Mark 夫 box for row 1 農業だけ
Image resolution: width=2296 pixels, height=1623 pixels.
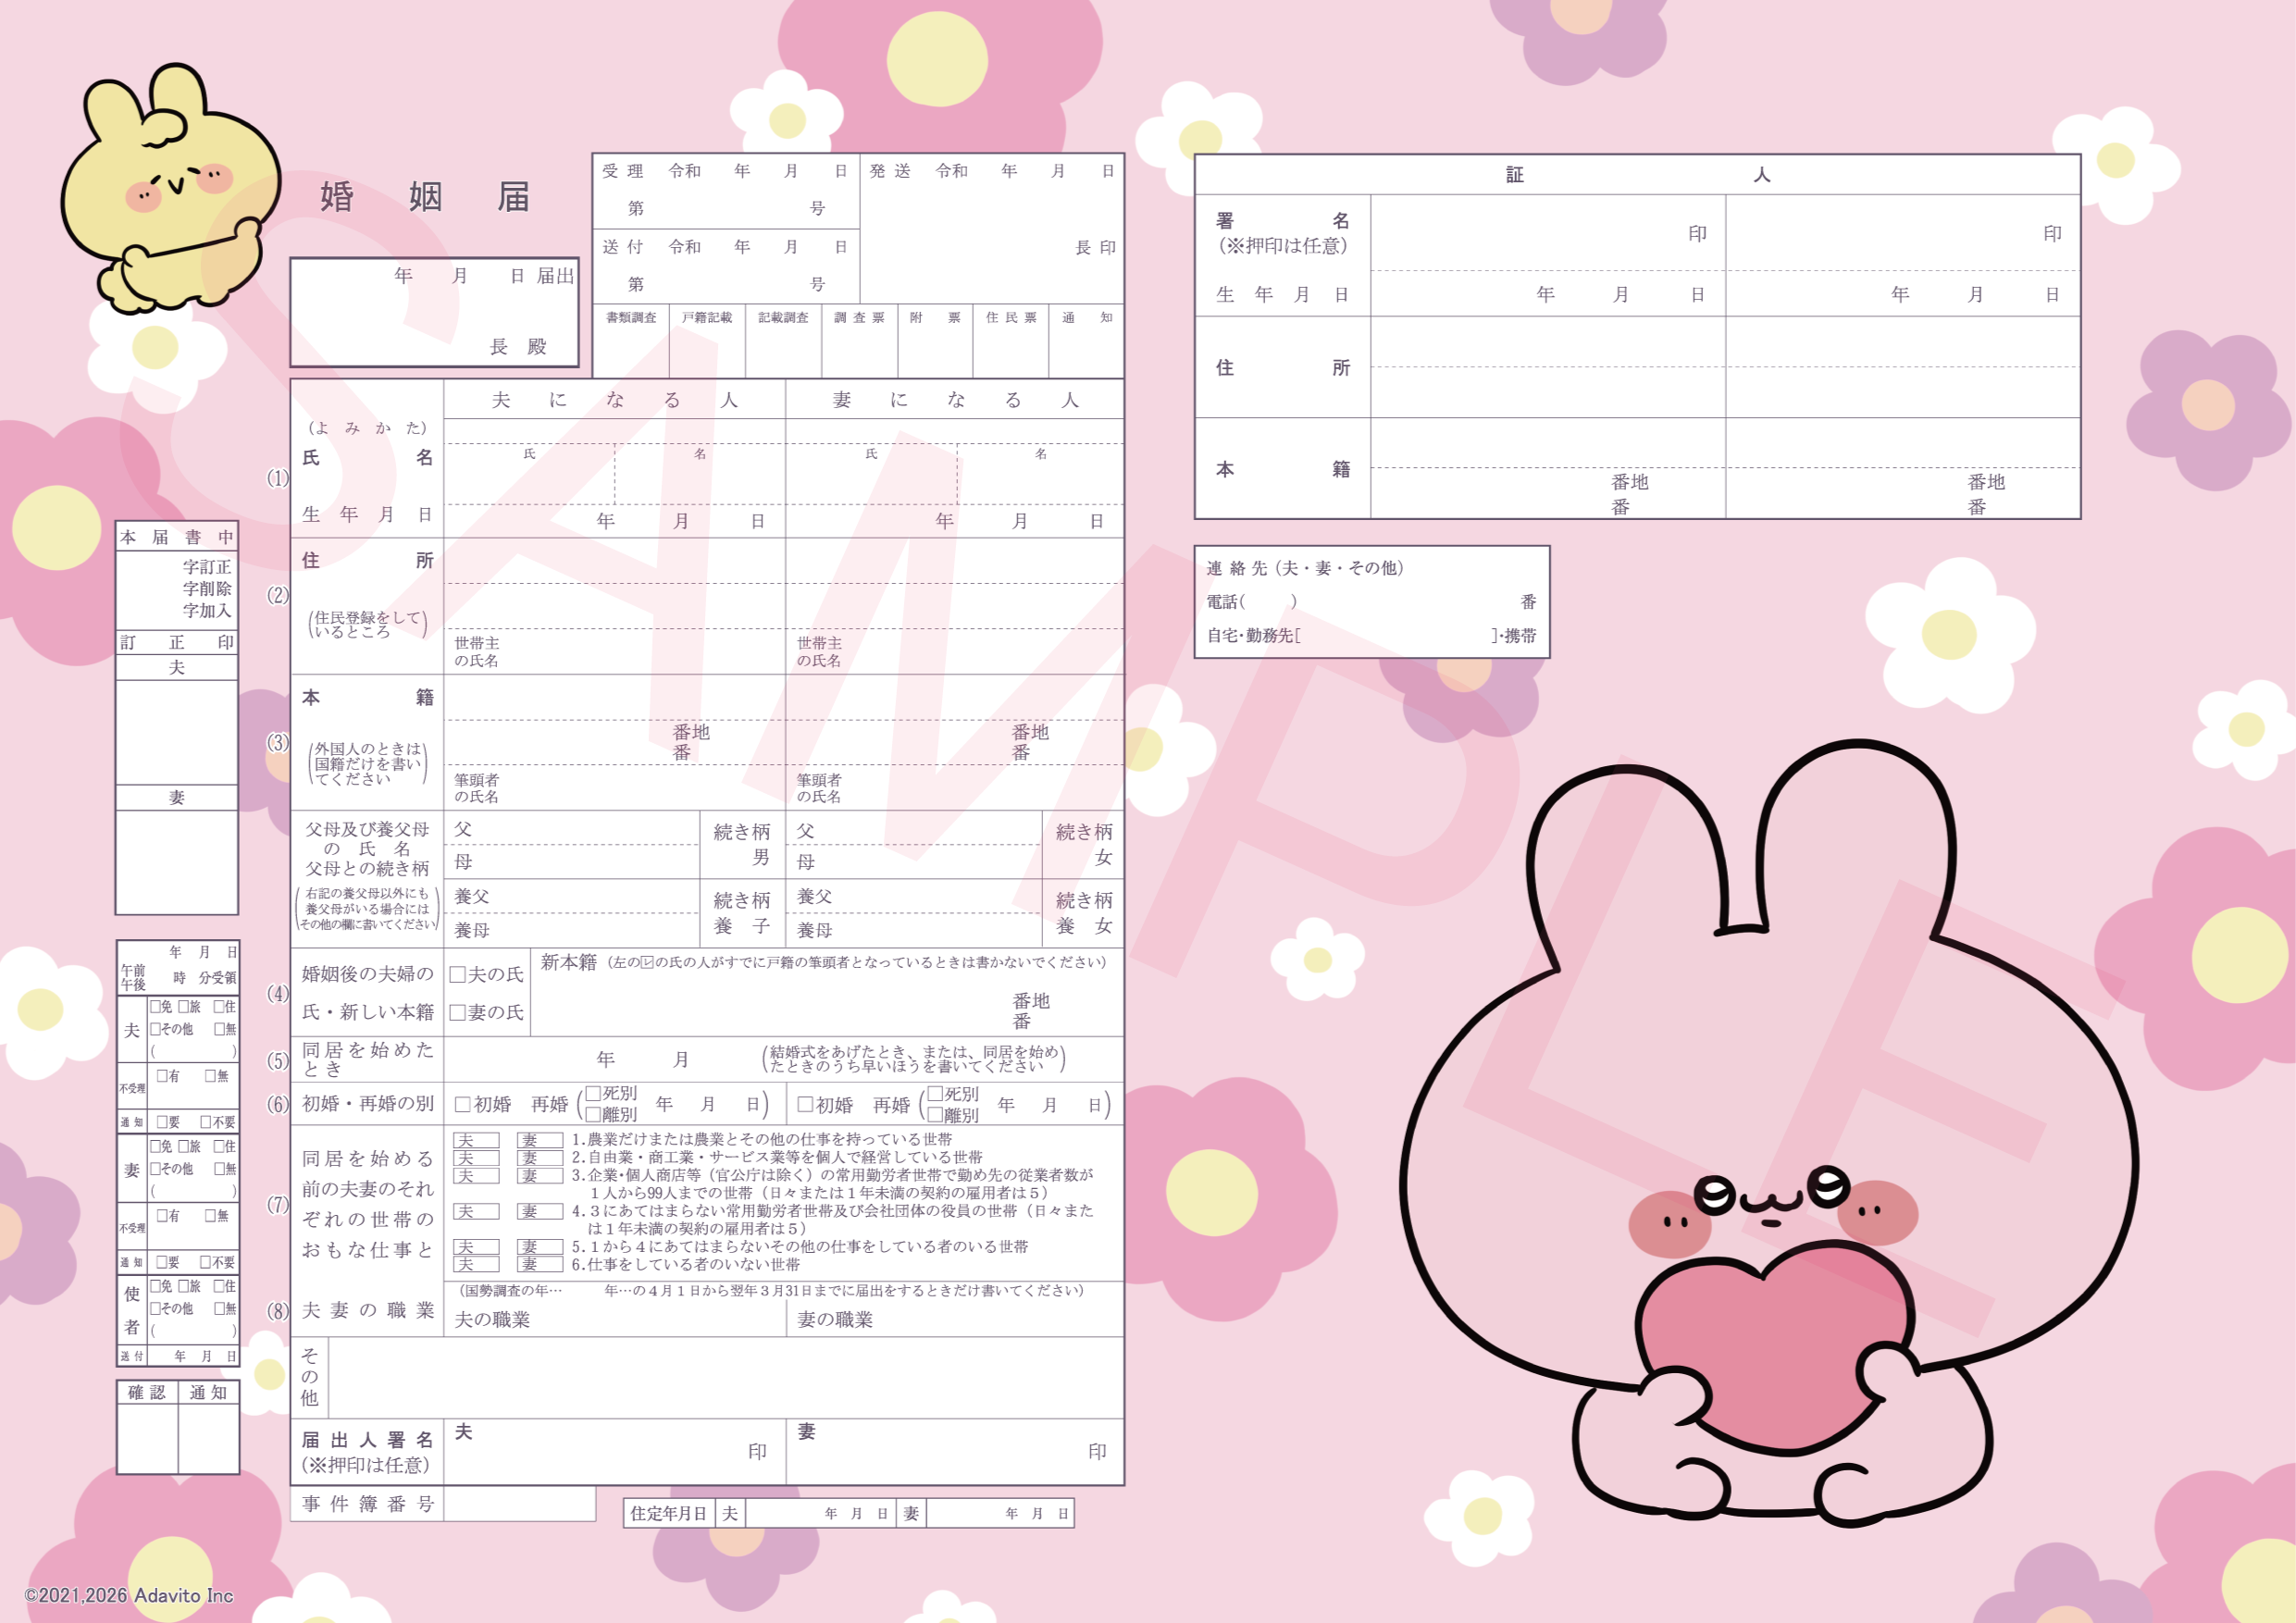[476, 1140]
